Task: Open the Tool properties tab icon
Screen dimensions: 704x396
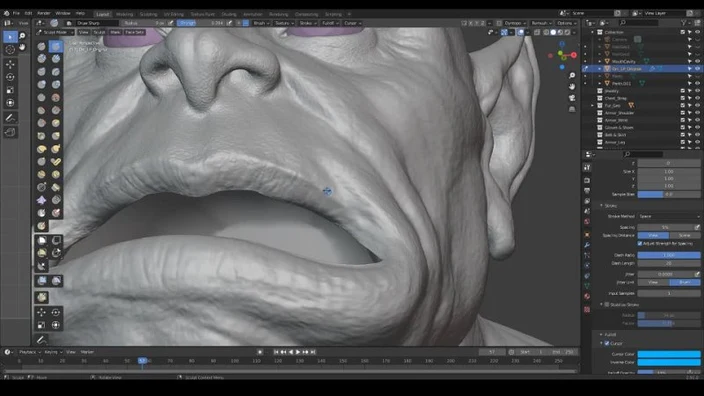Action: 587,167
